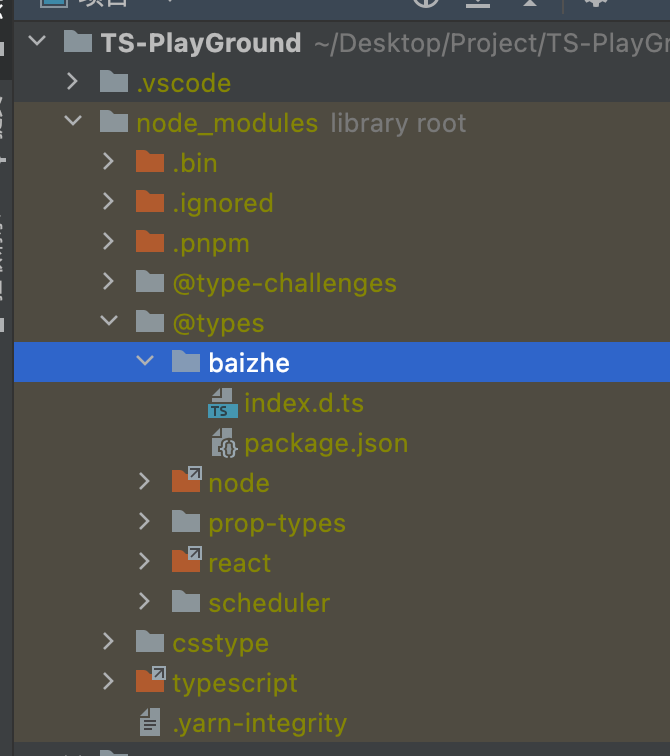Collapse the @types folder chevron
The height and width of the screenshot is (756, 670).
point(109,321)
